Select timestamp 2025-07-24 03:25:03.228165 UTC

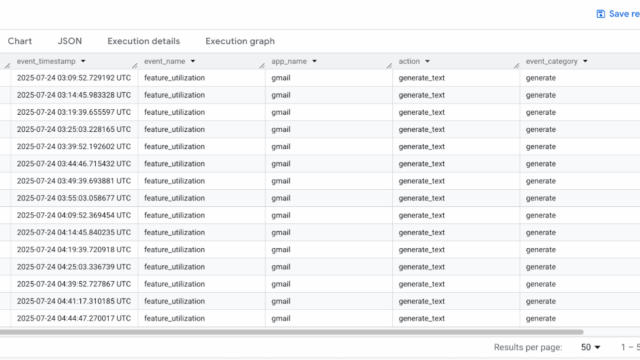tap(74, 129)
